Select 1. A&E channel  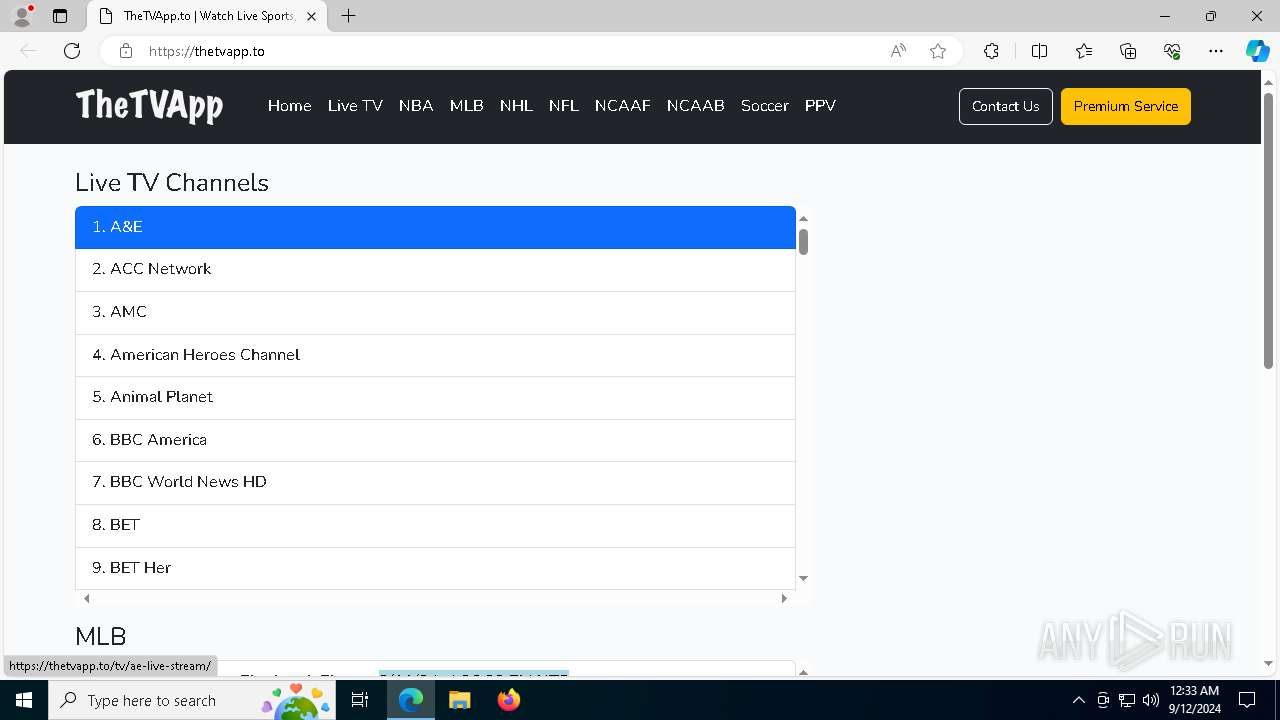click(x=435, y=227)
